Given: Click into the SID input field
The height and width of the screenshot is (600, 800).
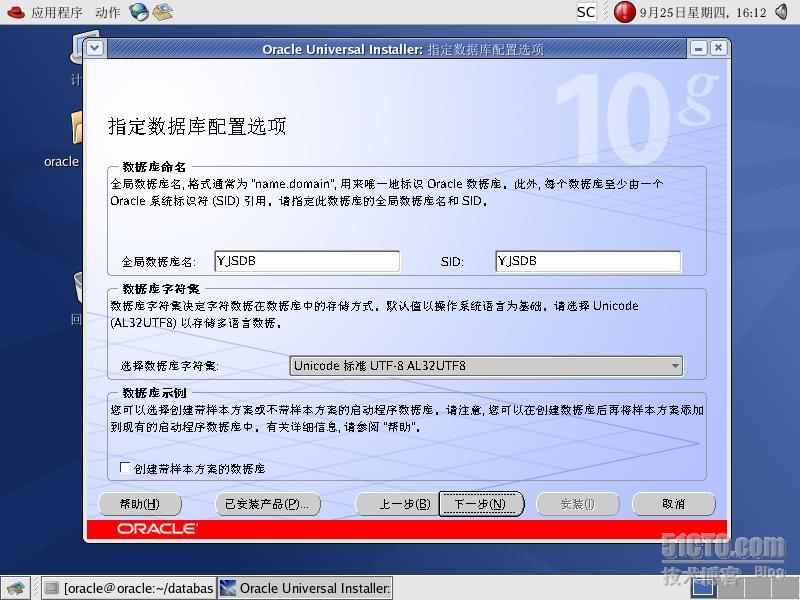Looking at the screenshot, I should 588,261.
